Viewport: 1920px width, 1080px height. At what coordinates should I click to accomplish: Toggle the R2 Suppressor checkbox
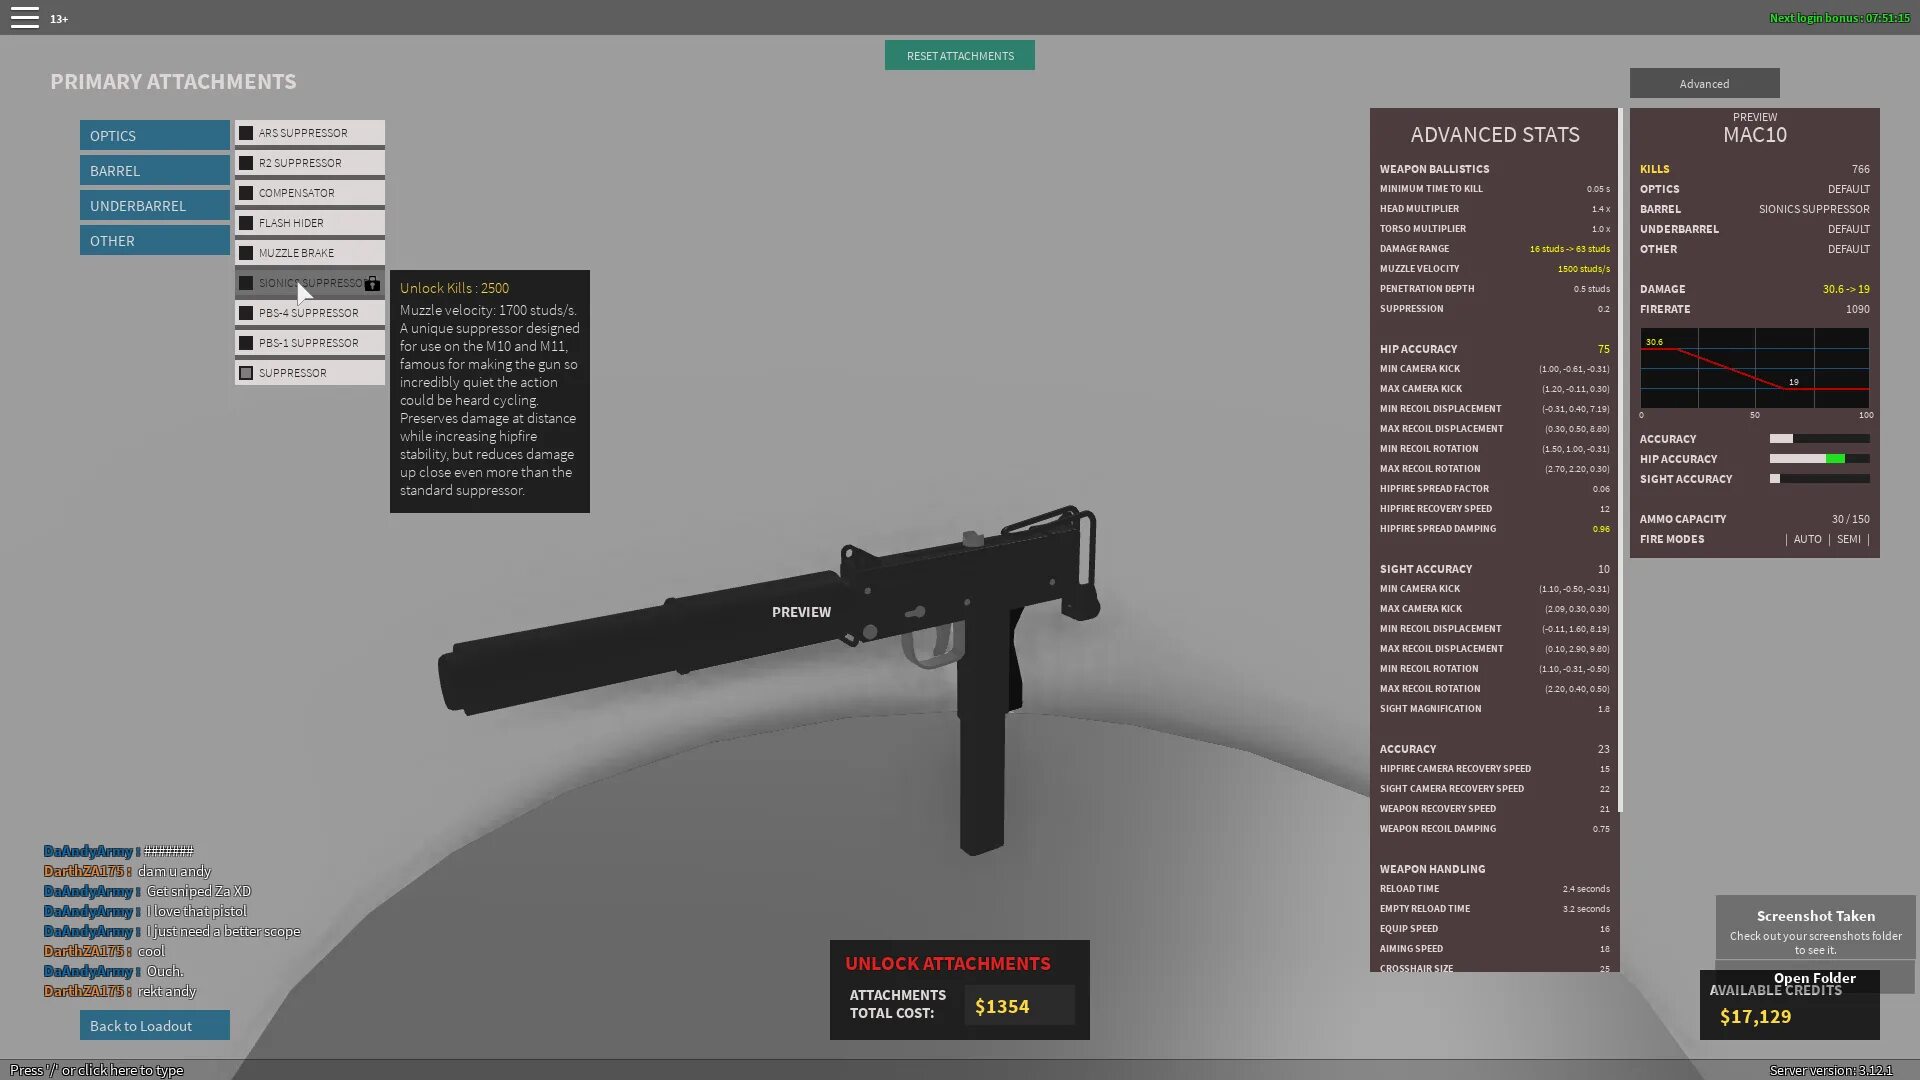(x=246, y=163)
